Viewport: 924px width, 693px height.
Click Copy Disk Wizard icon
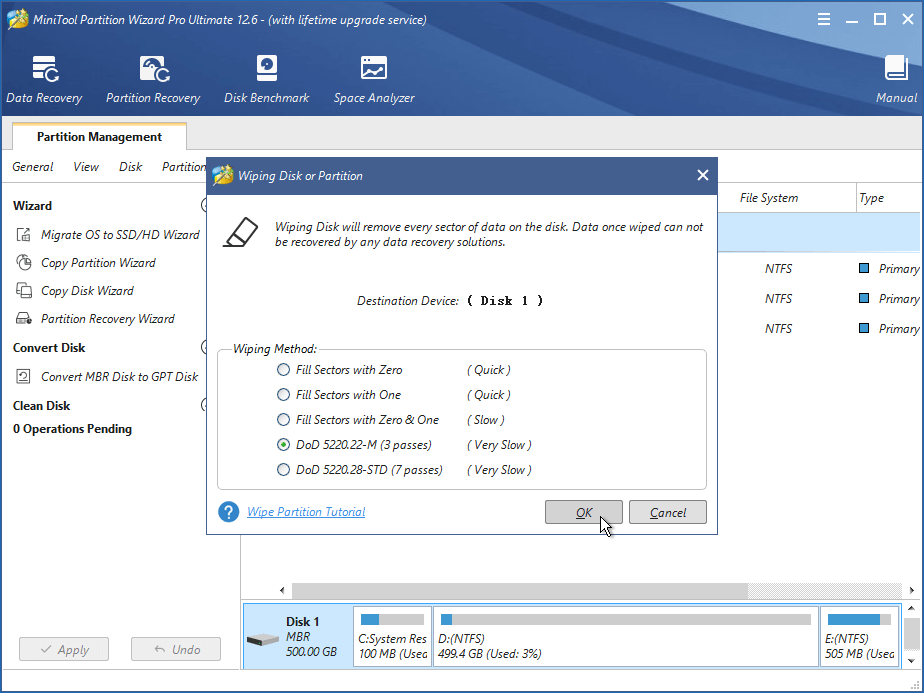(x=24, y=291)
